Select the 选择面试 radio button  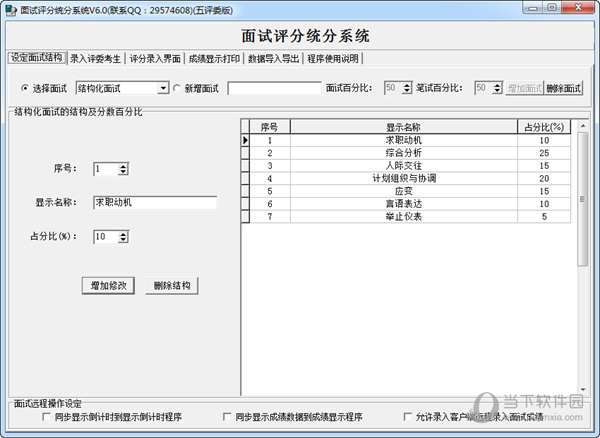coord(25,88)
